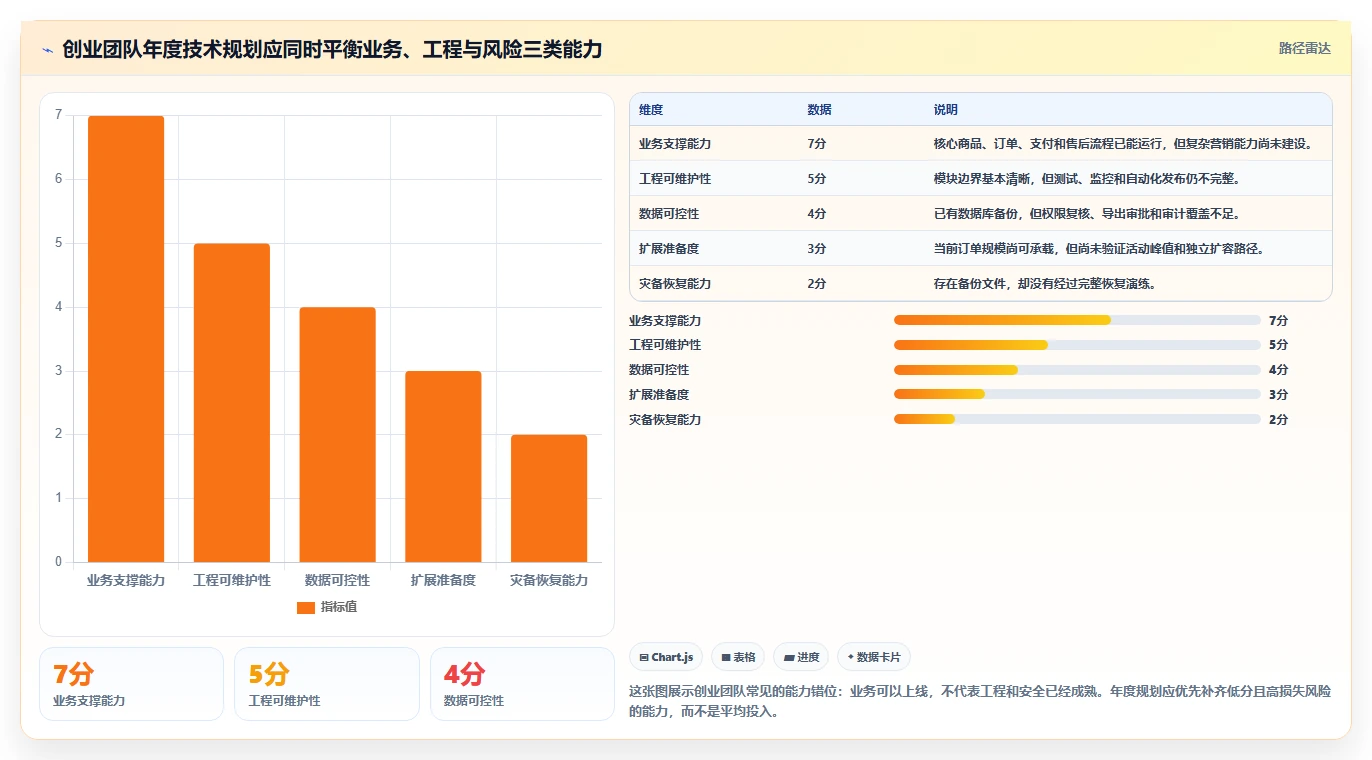Click the 业务支撑能力 bar in the chart
Viewport: 1372px width, 760px height.
[x=126, y=339]
